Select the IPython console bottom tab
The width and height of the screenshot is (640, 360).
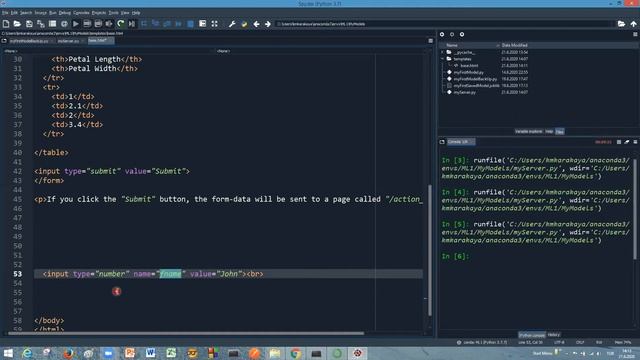tap(531, 335)
